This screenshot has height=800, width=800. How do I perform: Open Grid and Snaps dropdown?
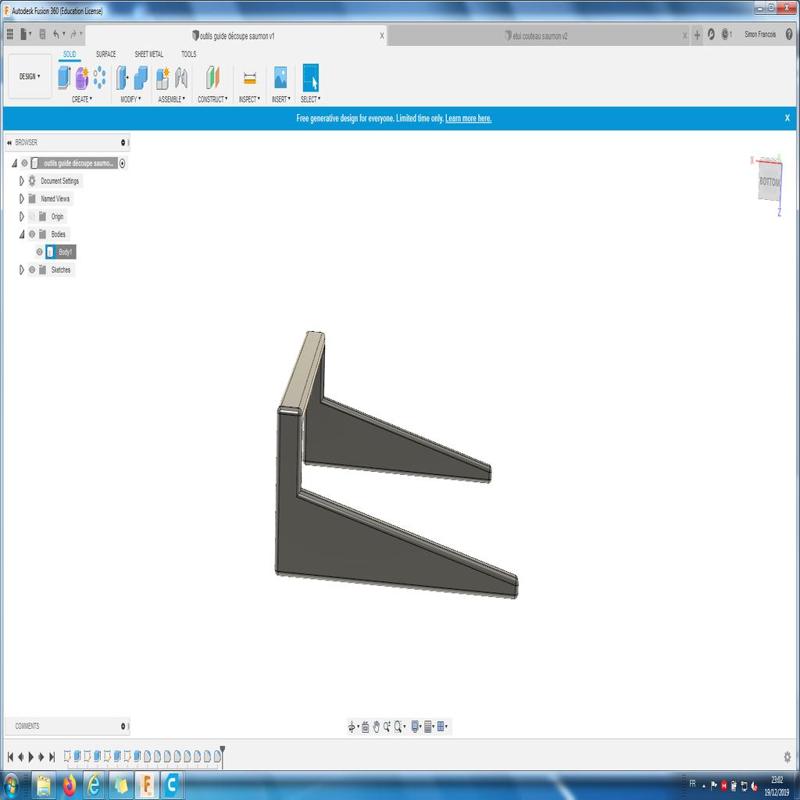(429, 727)
